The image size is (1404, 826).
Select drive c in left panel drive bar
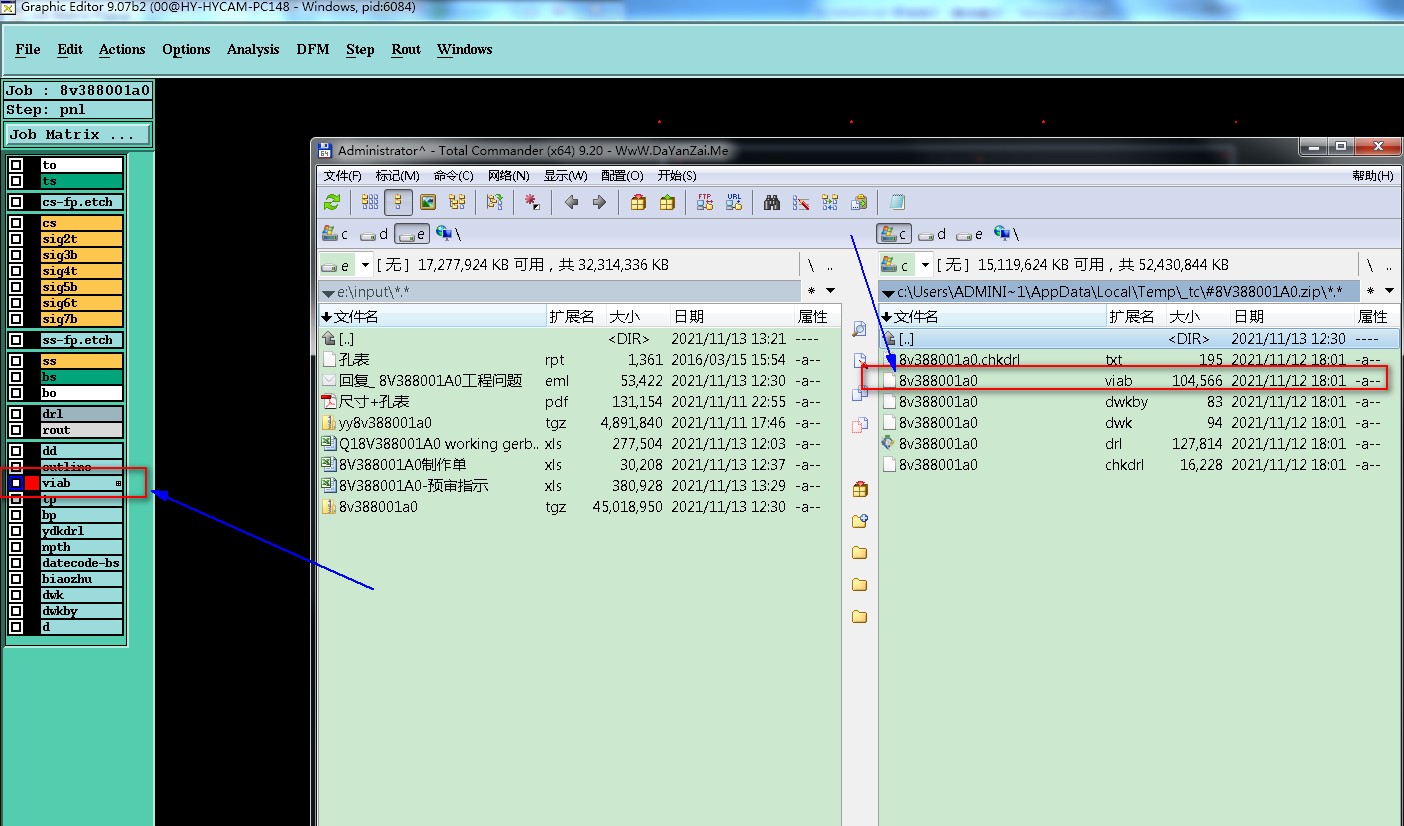click(335, 234)
